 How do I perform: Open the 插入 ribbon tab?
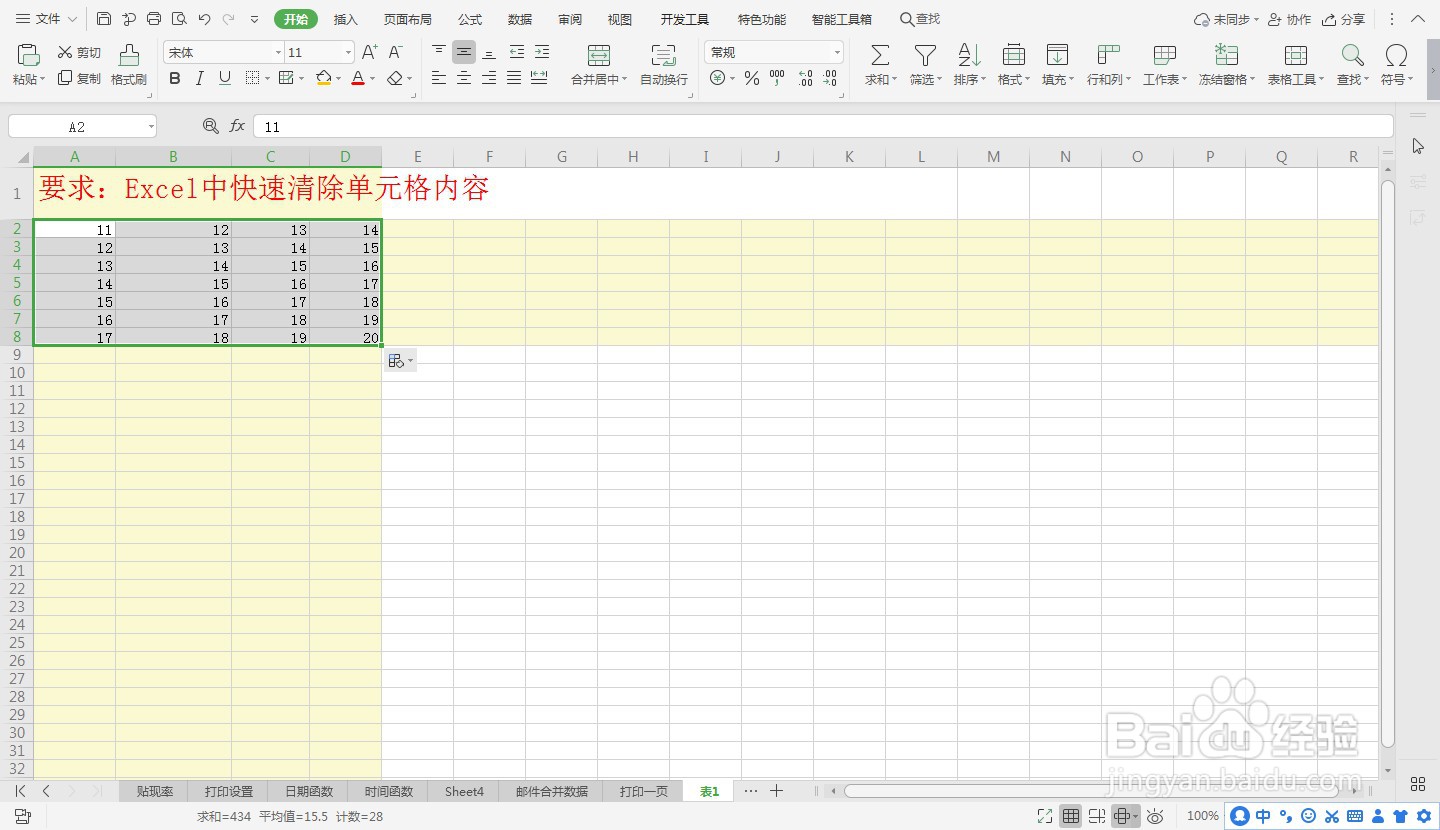(x=346, y=19)
